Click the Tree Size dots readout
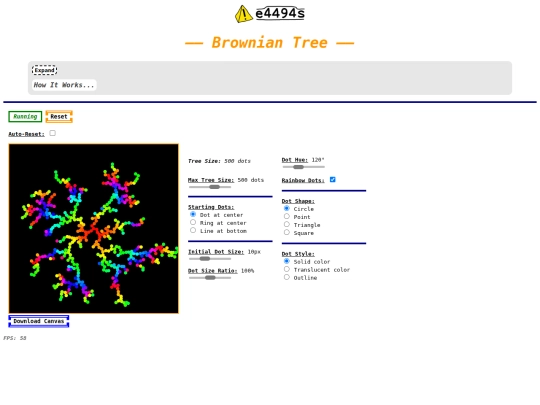The width and height of the screenshot is (540, 405). (219, 161)
